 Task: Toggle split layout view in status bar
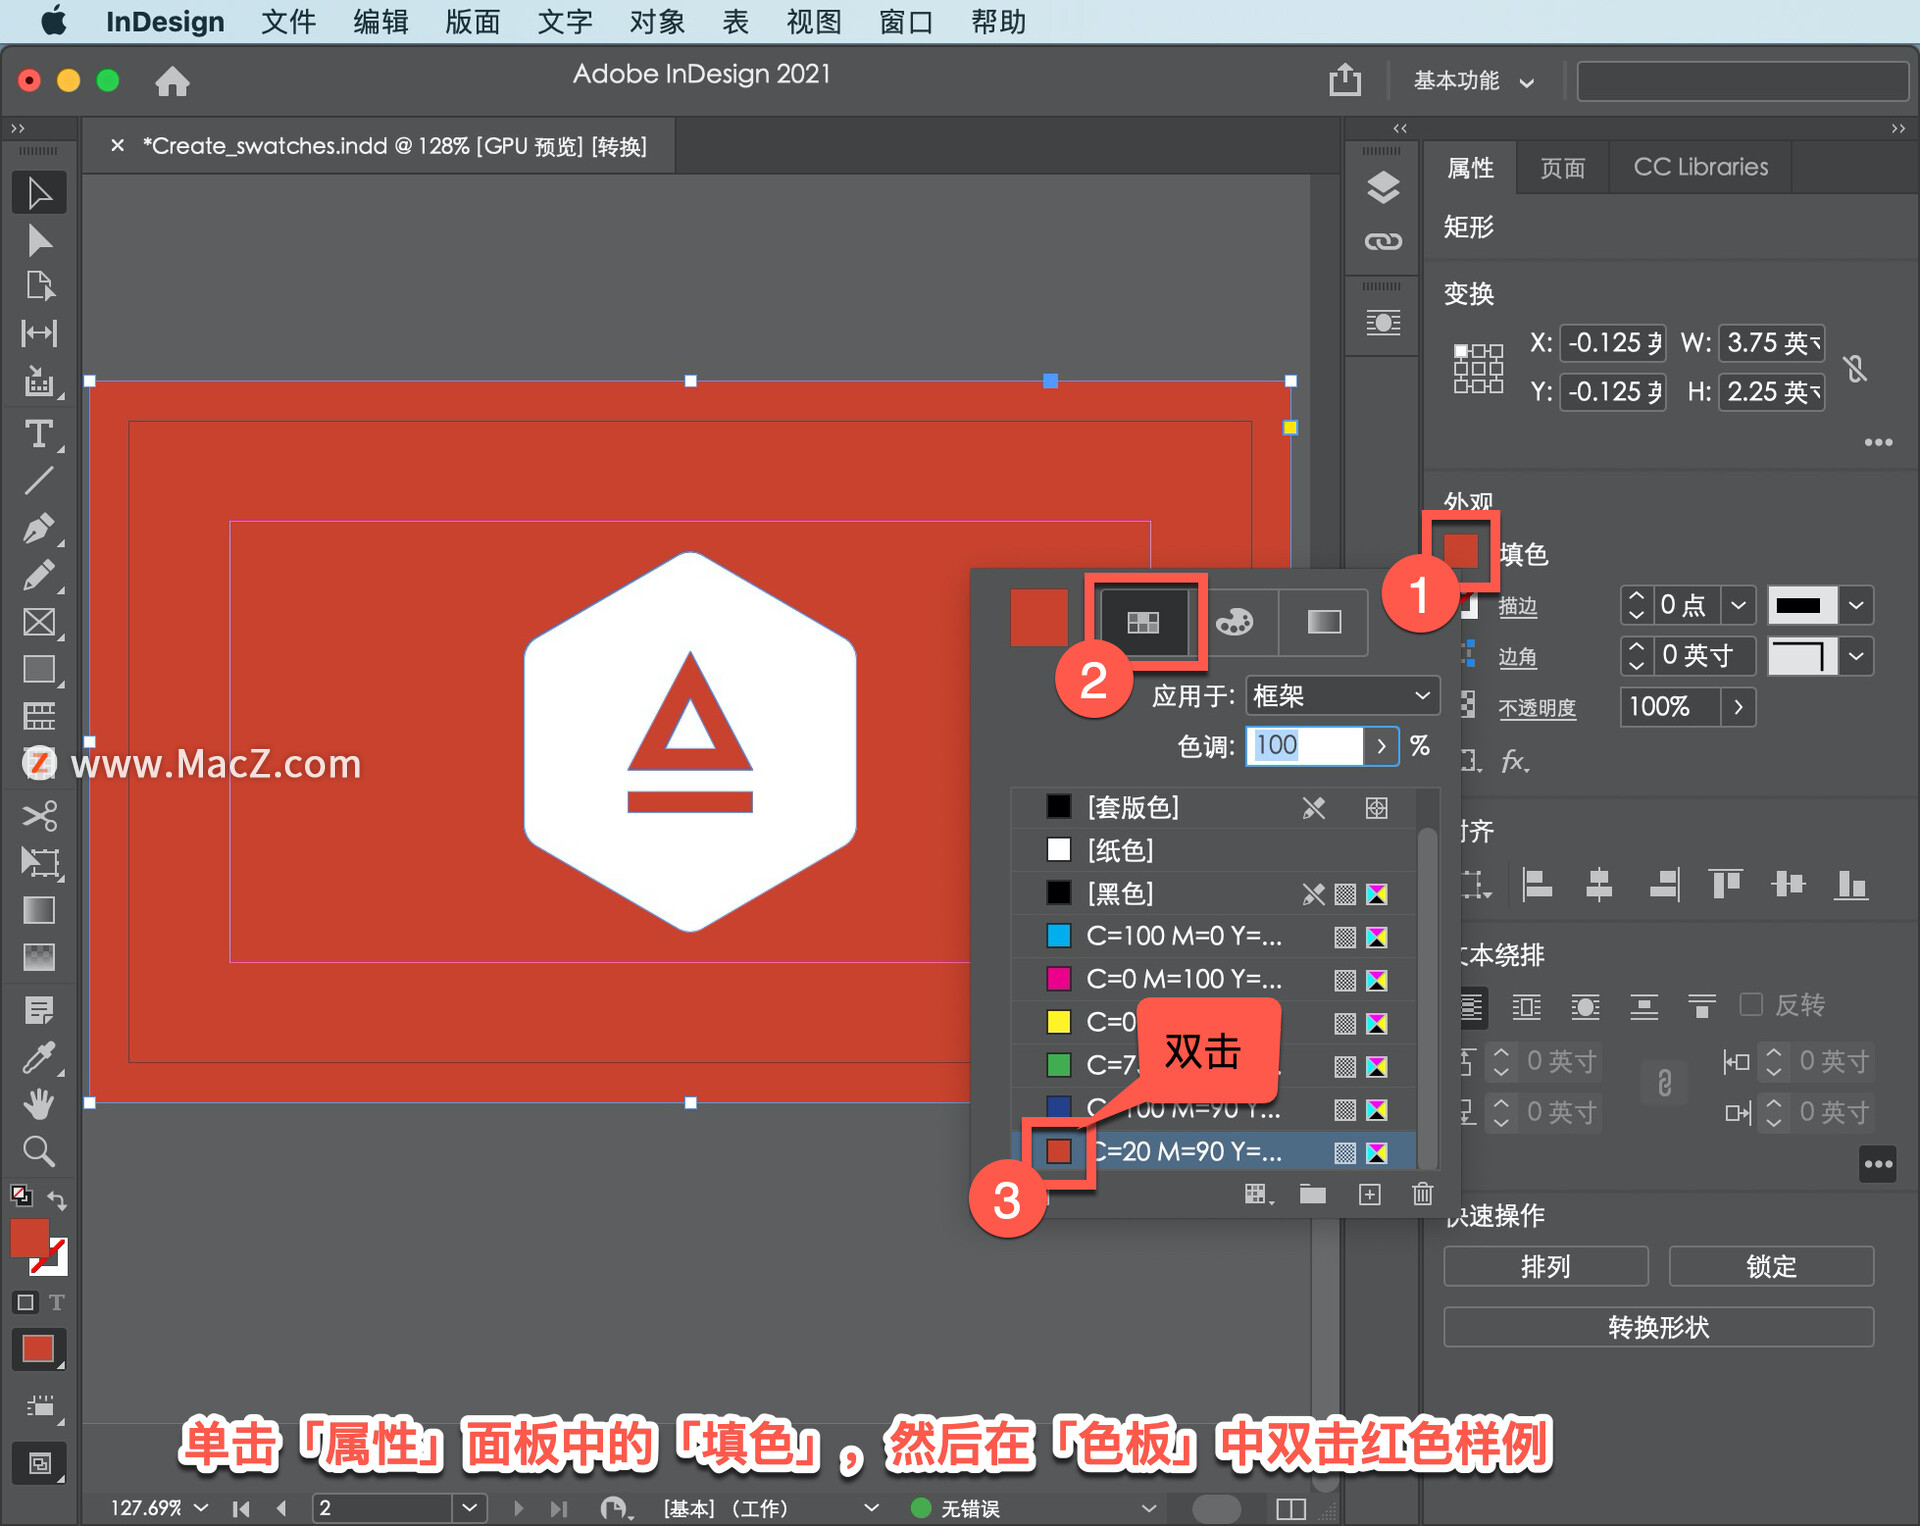(x=1291, y=1508)
